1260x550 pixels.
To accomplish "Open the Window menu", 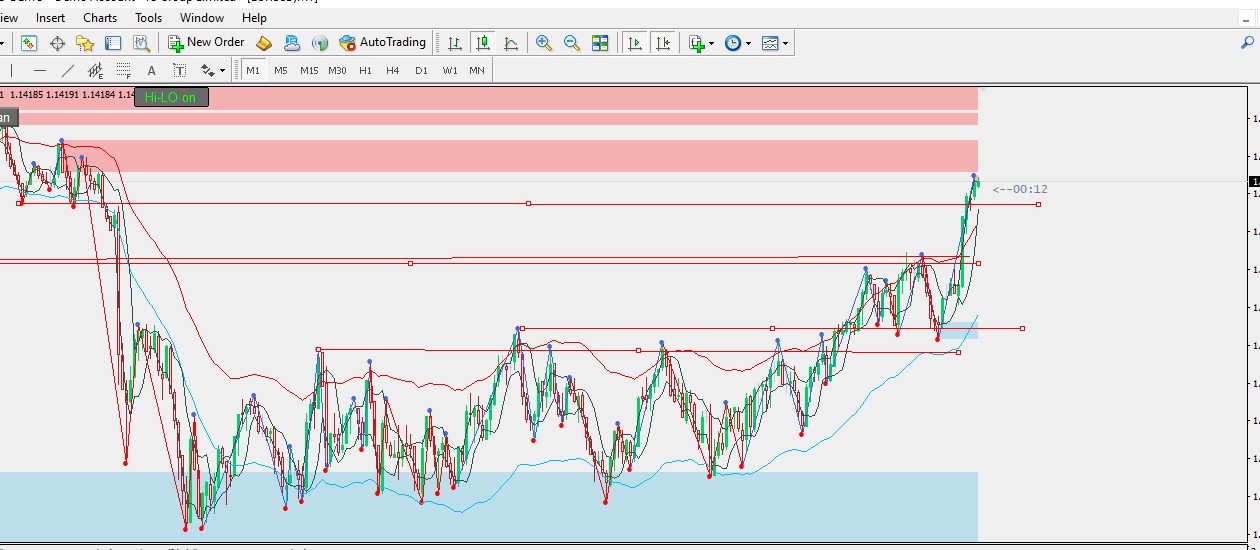I will tap(202, 17).
